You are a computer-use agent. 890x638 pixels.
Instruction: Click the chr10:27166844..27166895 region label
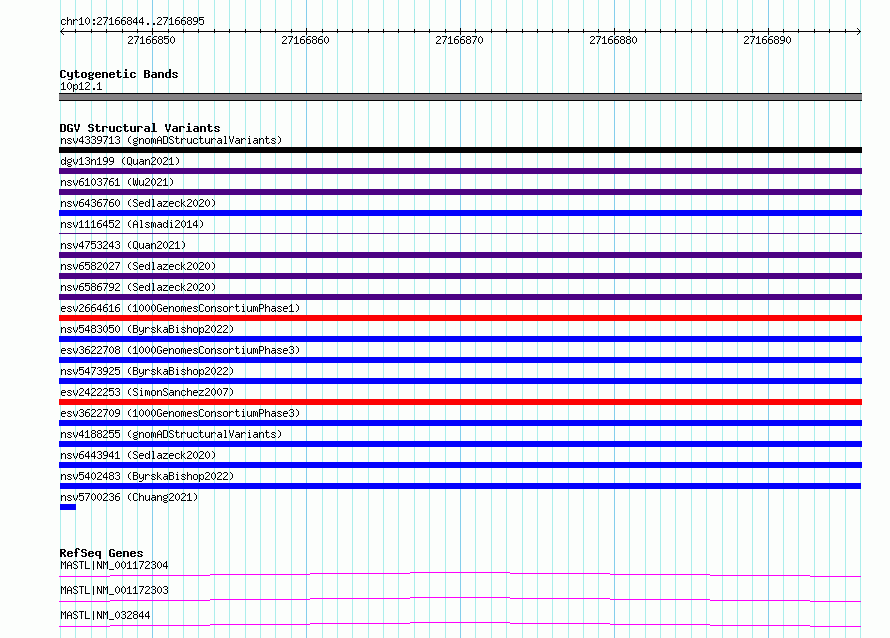coord(132,21)
